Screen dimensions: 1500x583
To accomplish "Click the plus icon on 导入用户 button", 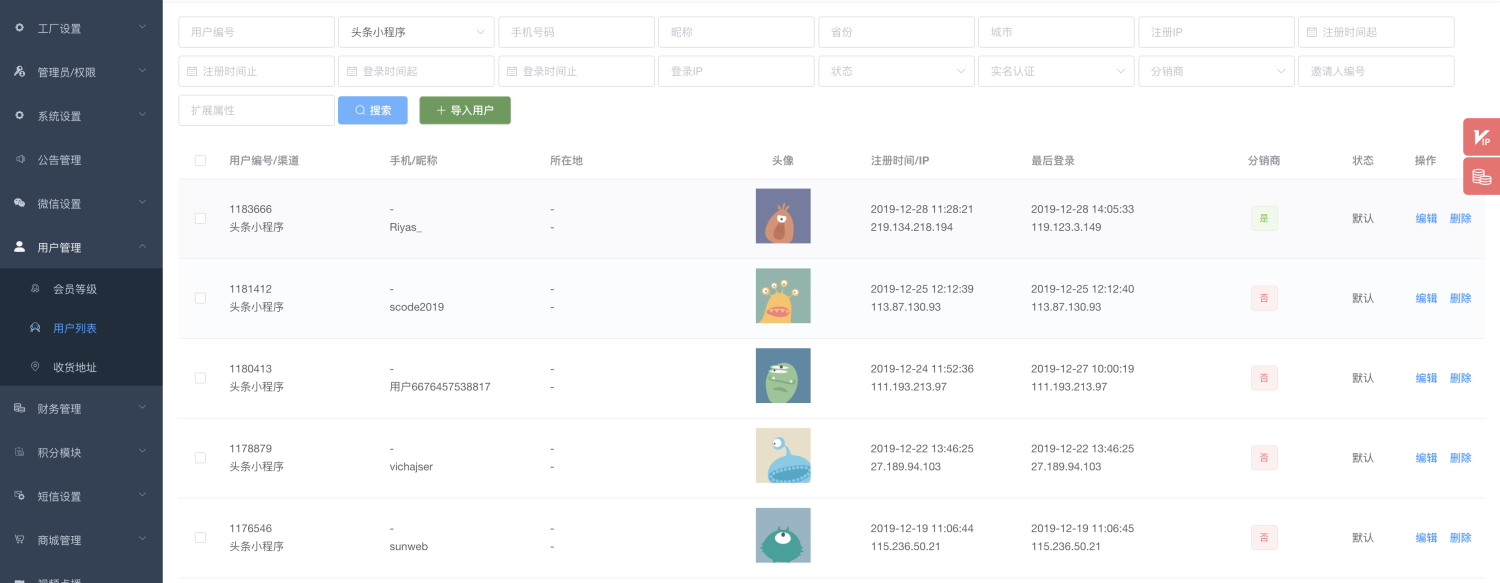I will (x=441, y=110).
